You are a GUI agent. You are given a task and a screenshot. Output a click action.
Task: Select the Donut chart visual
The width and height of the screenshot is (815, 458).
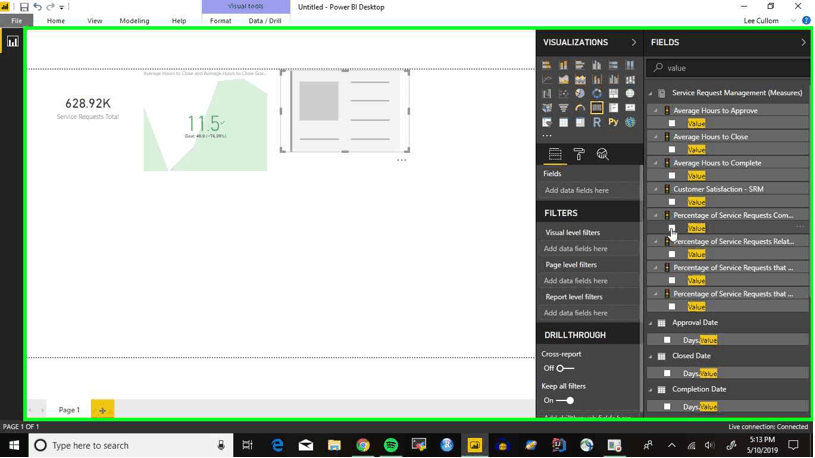coord(597,94)
